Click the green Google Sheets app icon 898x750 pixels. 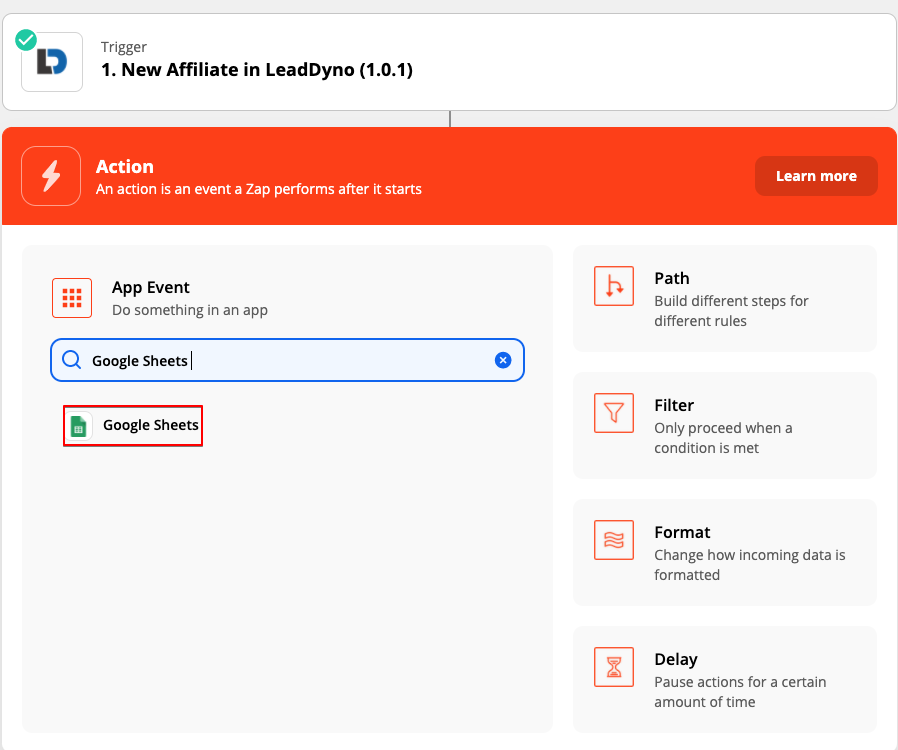pyautogui.click(x=79, y=427)
